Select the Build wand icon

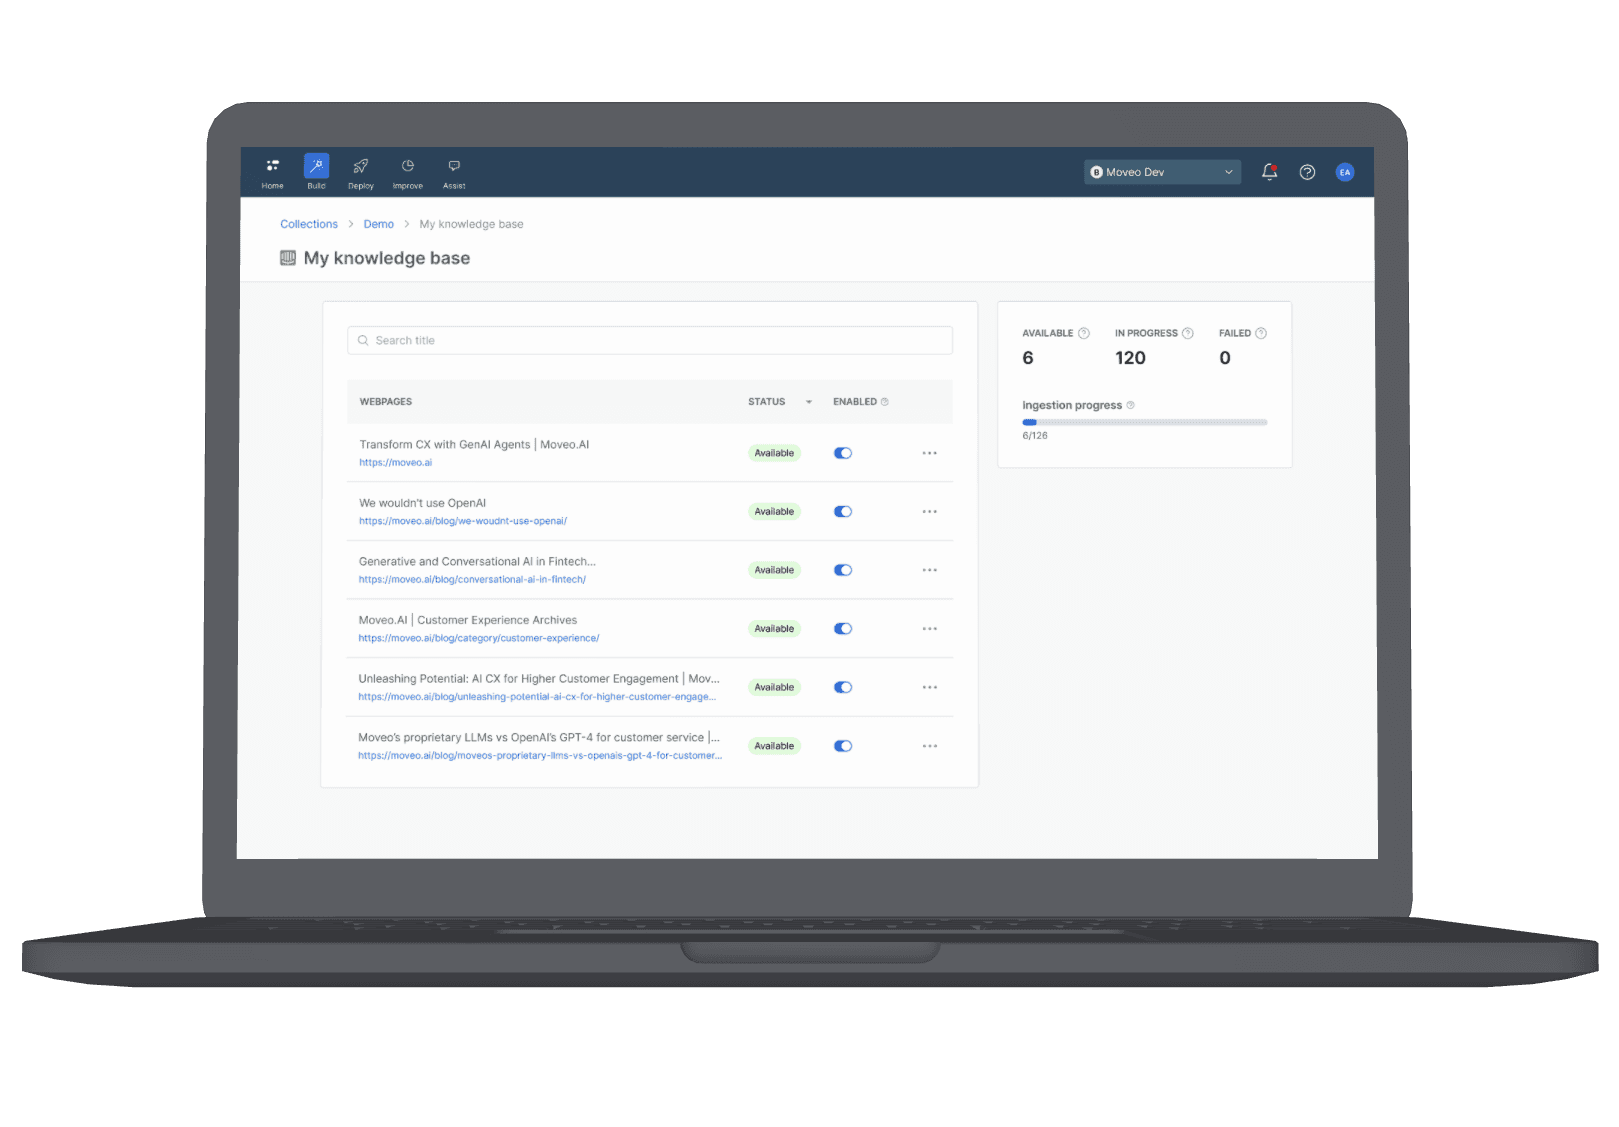tap(316, 166)
